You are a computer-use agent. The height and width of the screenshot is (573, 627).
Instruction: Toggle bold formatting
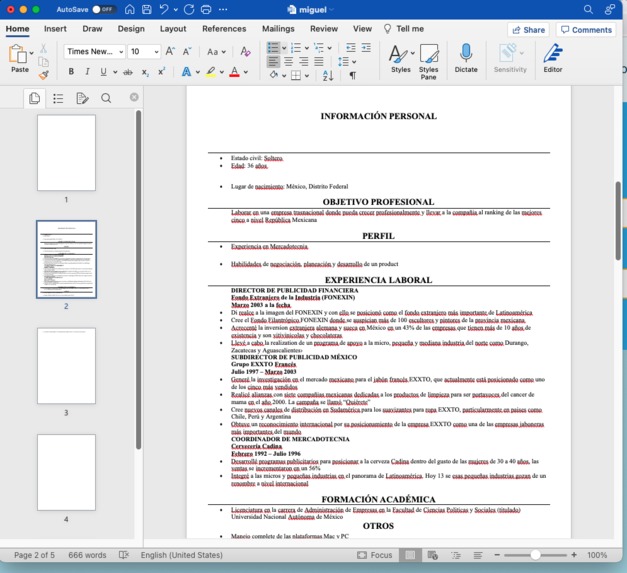(71, 72)
